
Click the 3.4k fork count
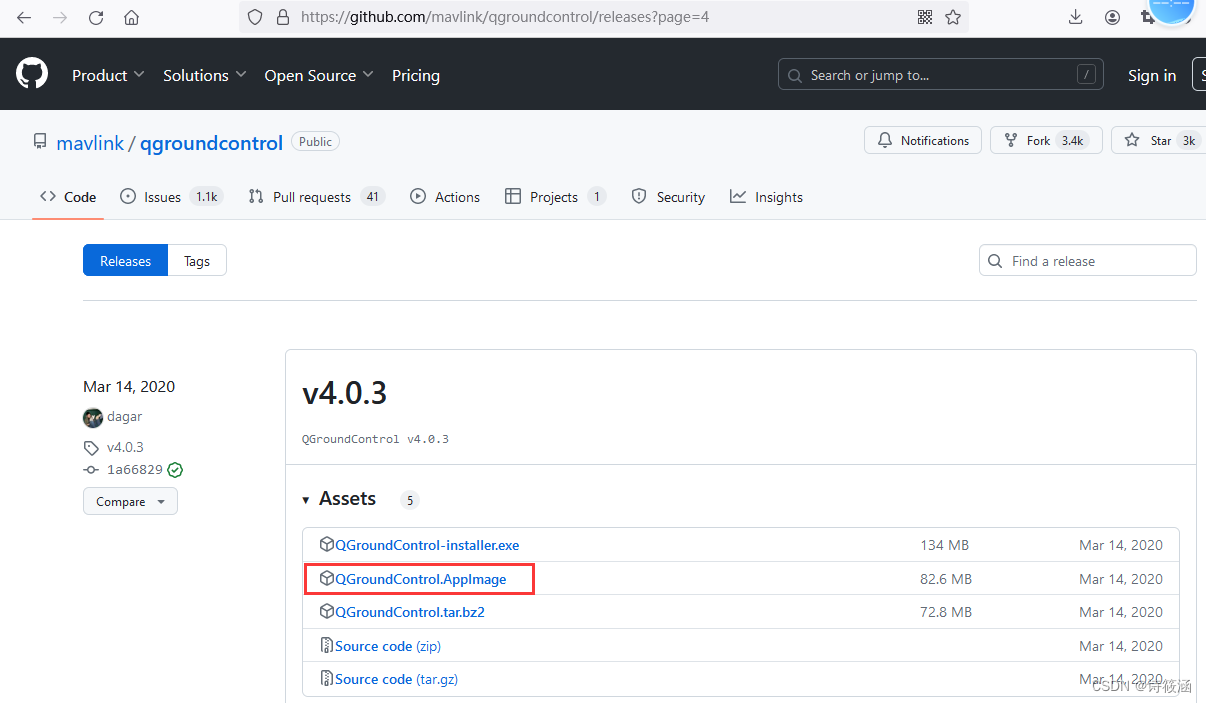(1072, 141)
